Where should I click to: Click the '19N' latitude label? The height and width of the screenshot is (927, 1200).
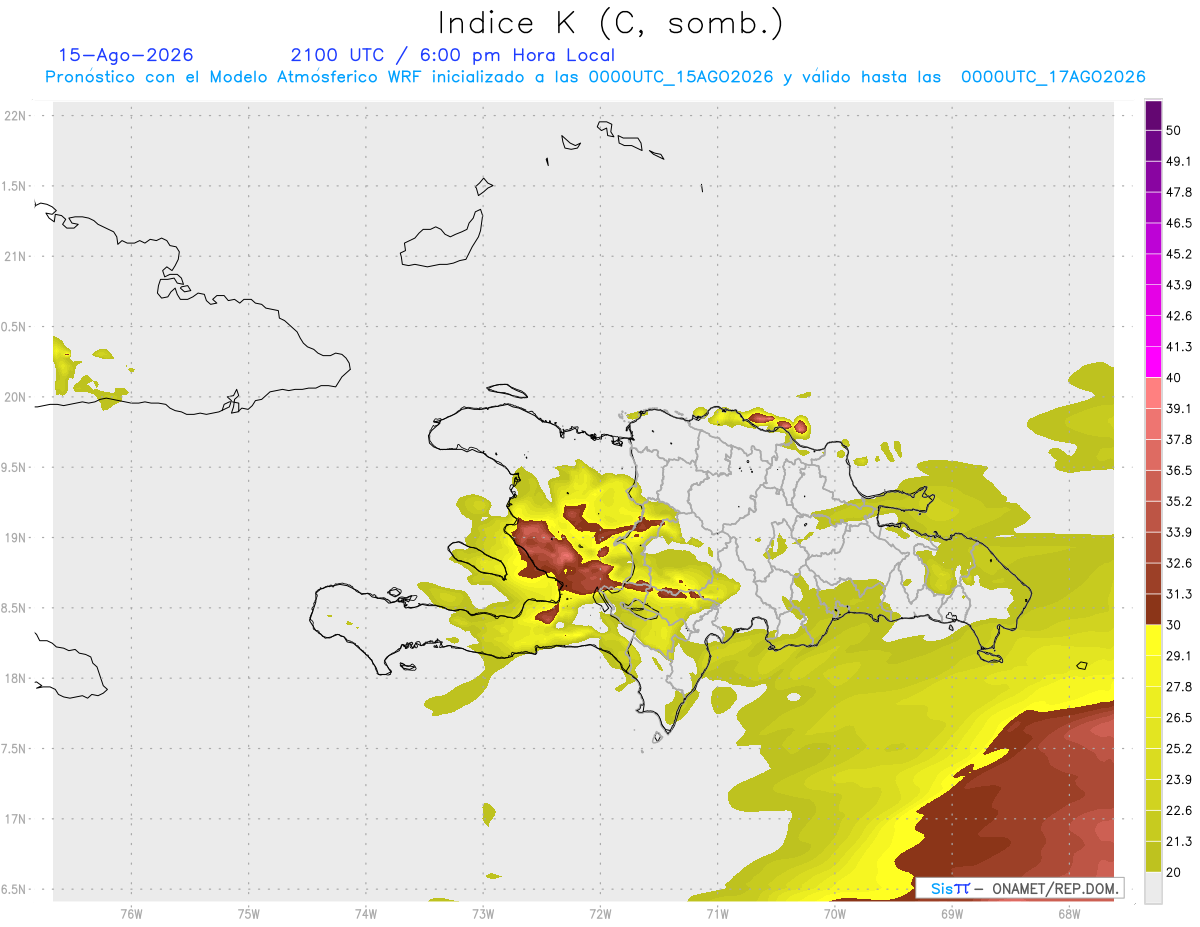coord(17,538)
